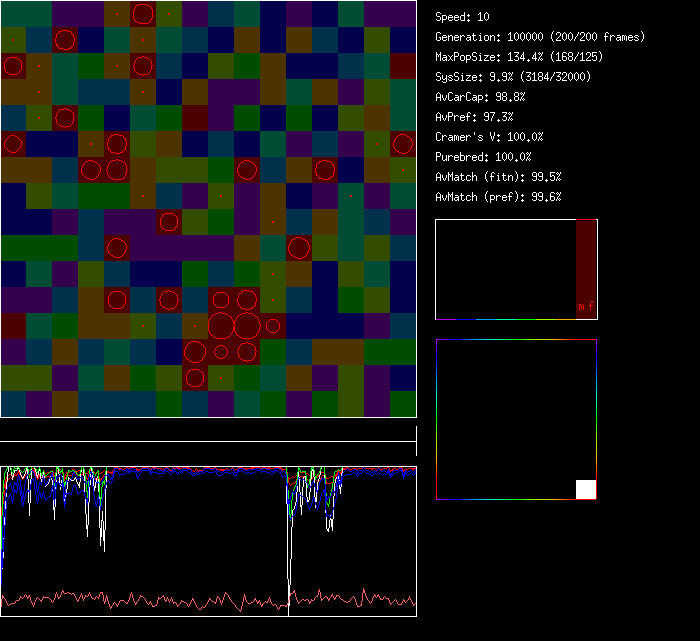Click the MaxPopSize statistic line
The height and width of the screenshot is (641, 700).
[520, 57]
